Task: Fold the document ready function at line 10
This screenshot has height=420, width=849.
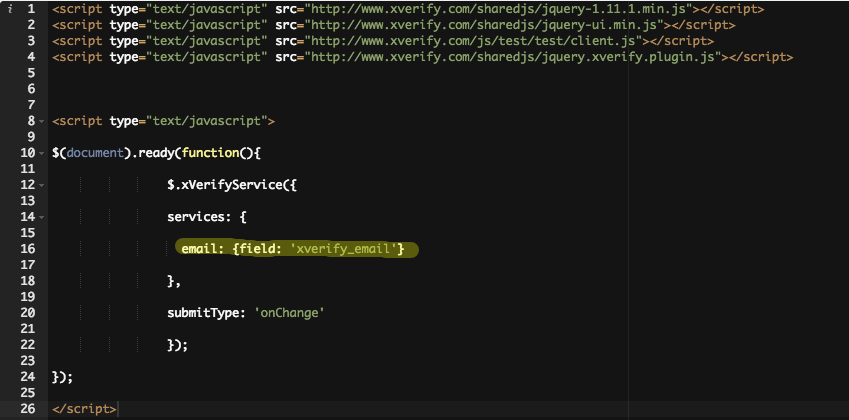Action: coord(40,153)
